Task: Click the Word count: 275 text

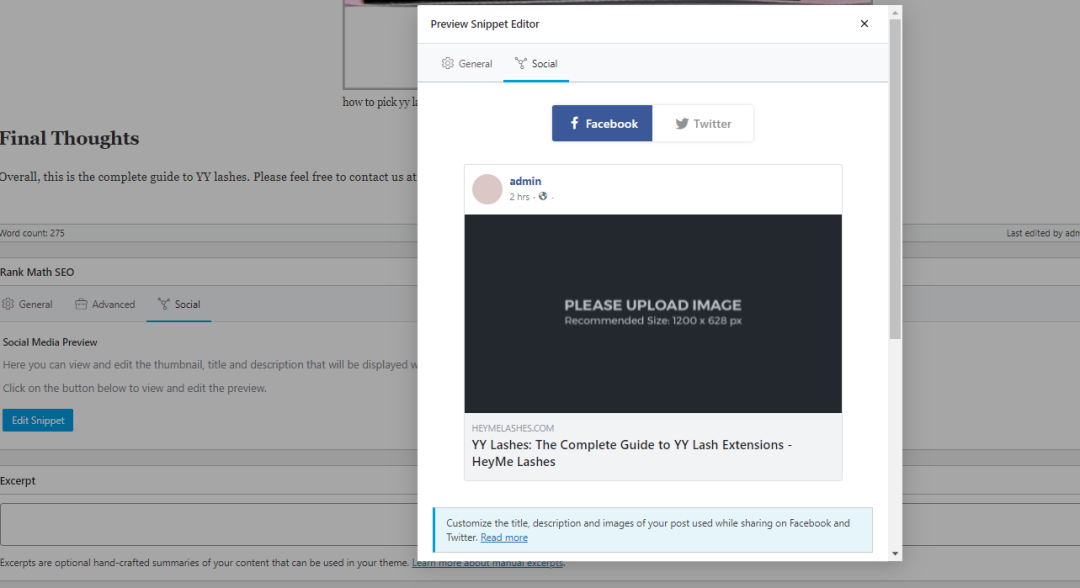Action: (x=32, y=233)
